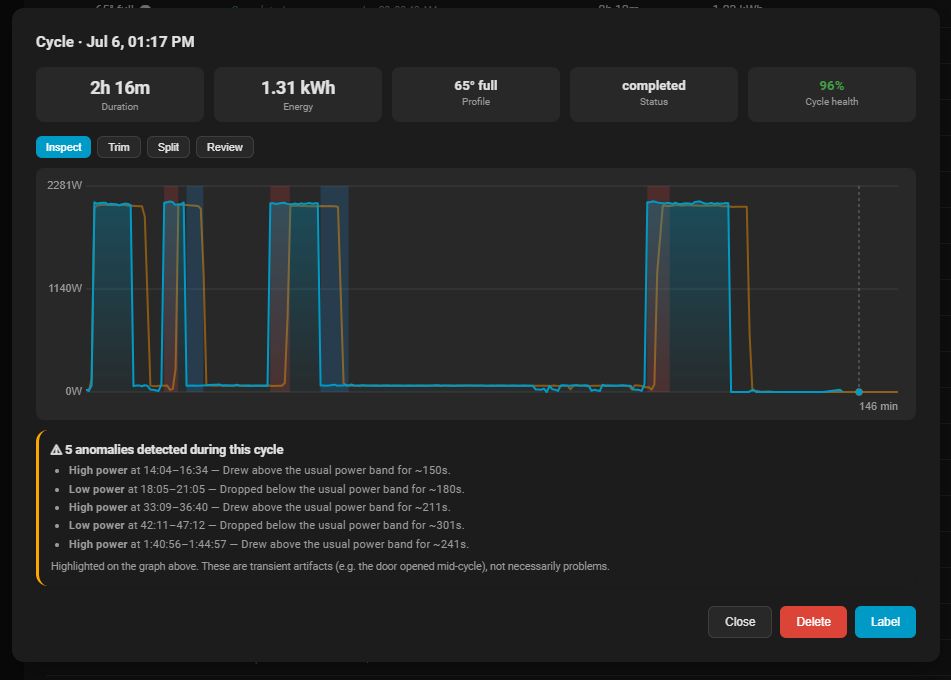Click the warning triangle icon beside anomalies heading
951x680 pixels.
56,449
